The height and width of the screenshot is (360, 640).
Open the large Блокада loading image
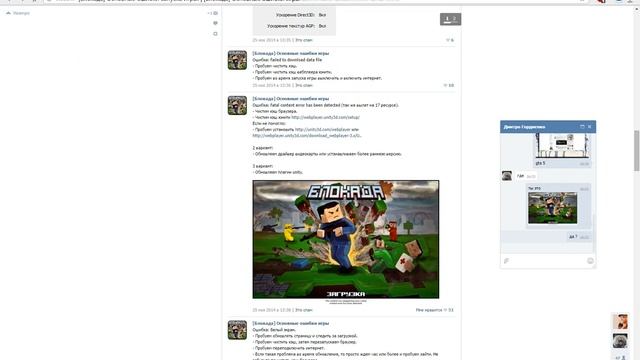pos(346,239)
